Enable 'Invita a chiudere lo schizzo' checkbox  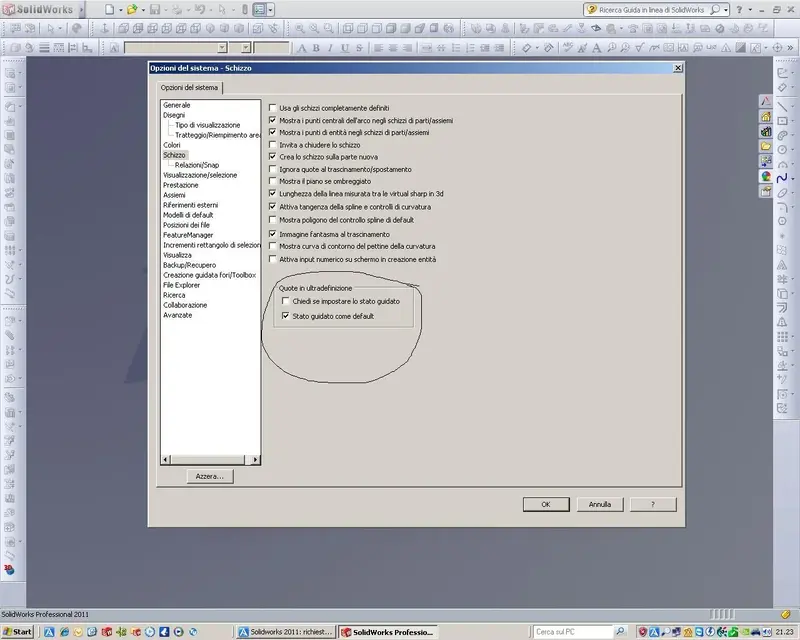point(272,144)
